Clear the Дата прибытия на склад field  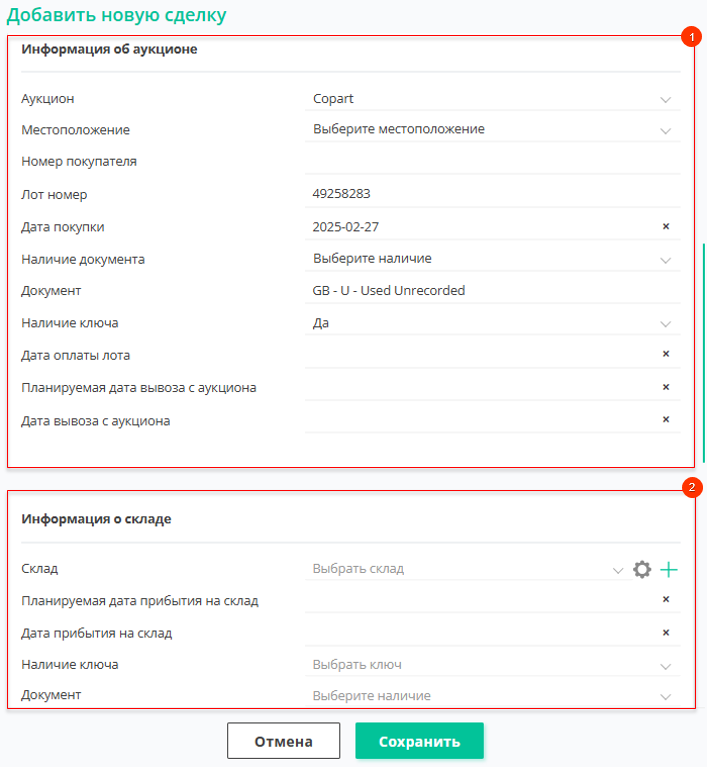pyautogui.click(x=666, y=632)
